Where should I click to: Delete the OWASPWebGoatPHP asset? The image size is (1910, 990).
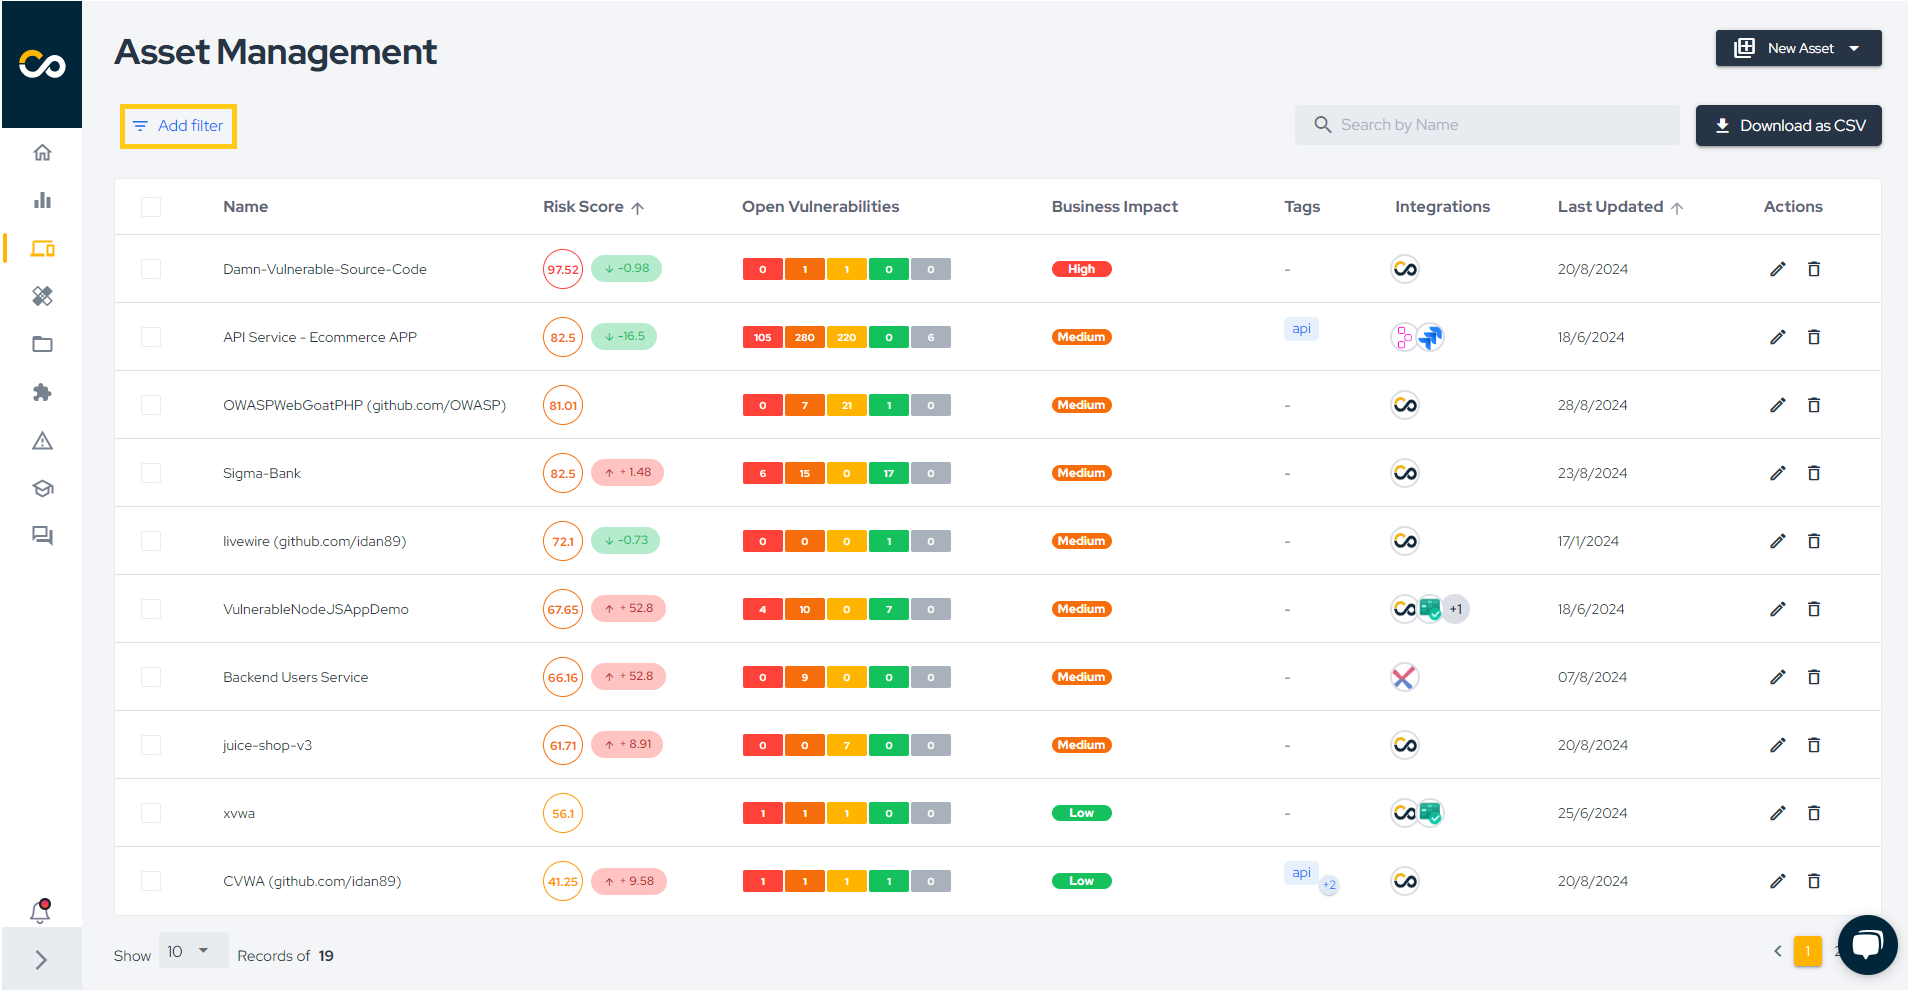(1814, 405)
